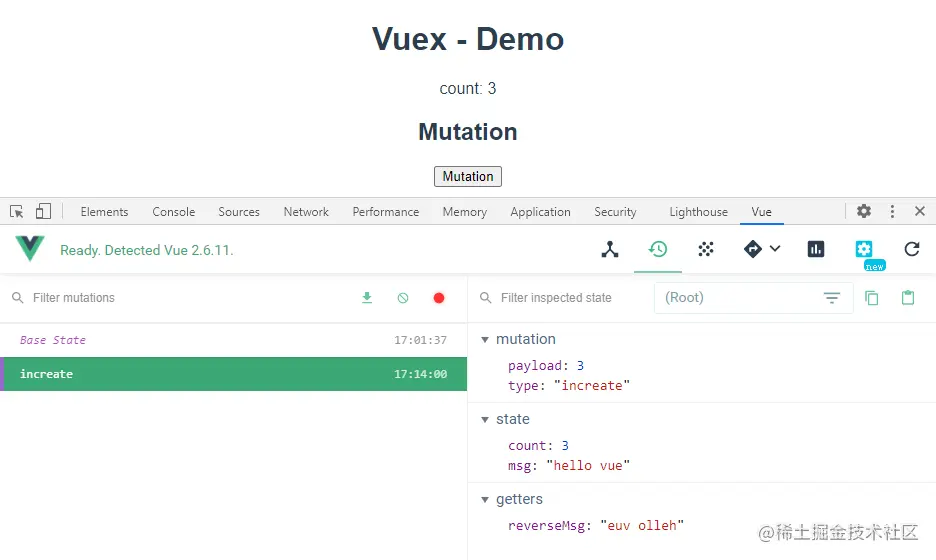Select the increate mutation entry
936x560 pixels.
click(233, 374)
